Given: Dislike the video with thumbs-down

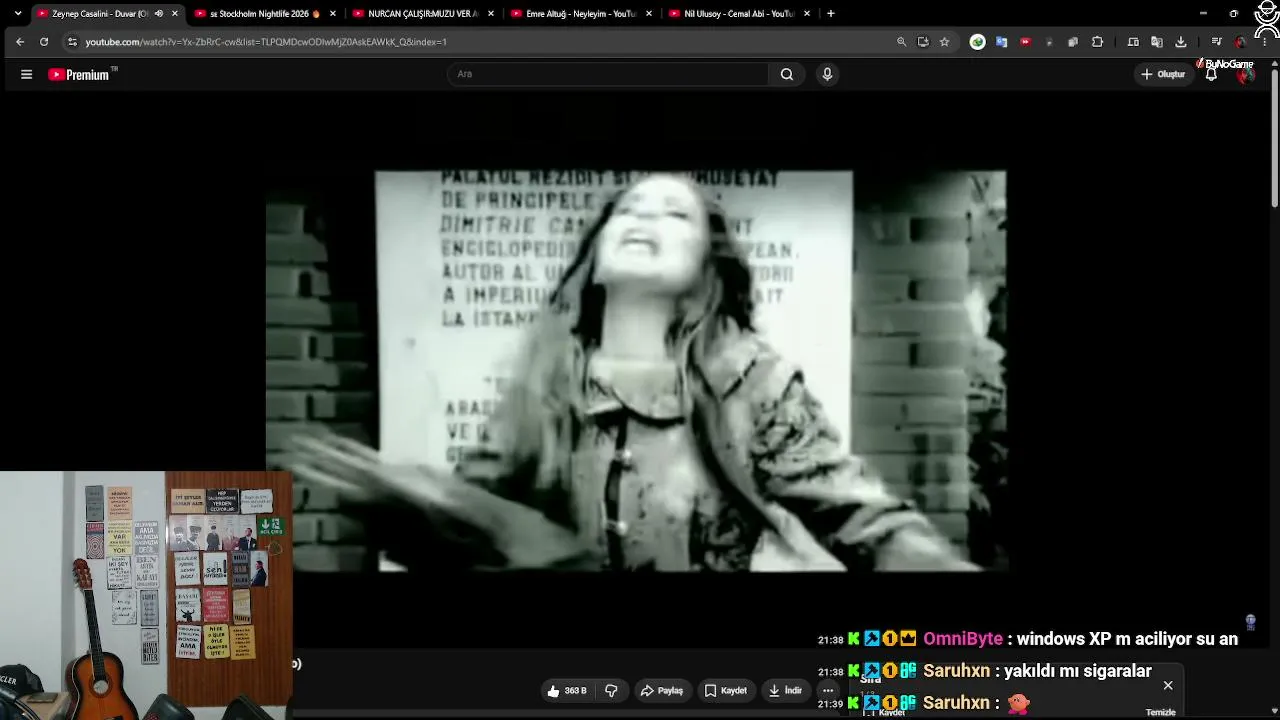Looking at the screenshot, I should (x=611, y=691).
